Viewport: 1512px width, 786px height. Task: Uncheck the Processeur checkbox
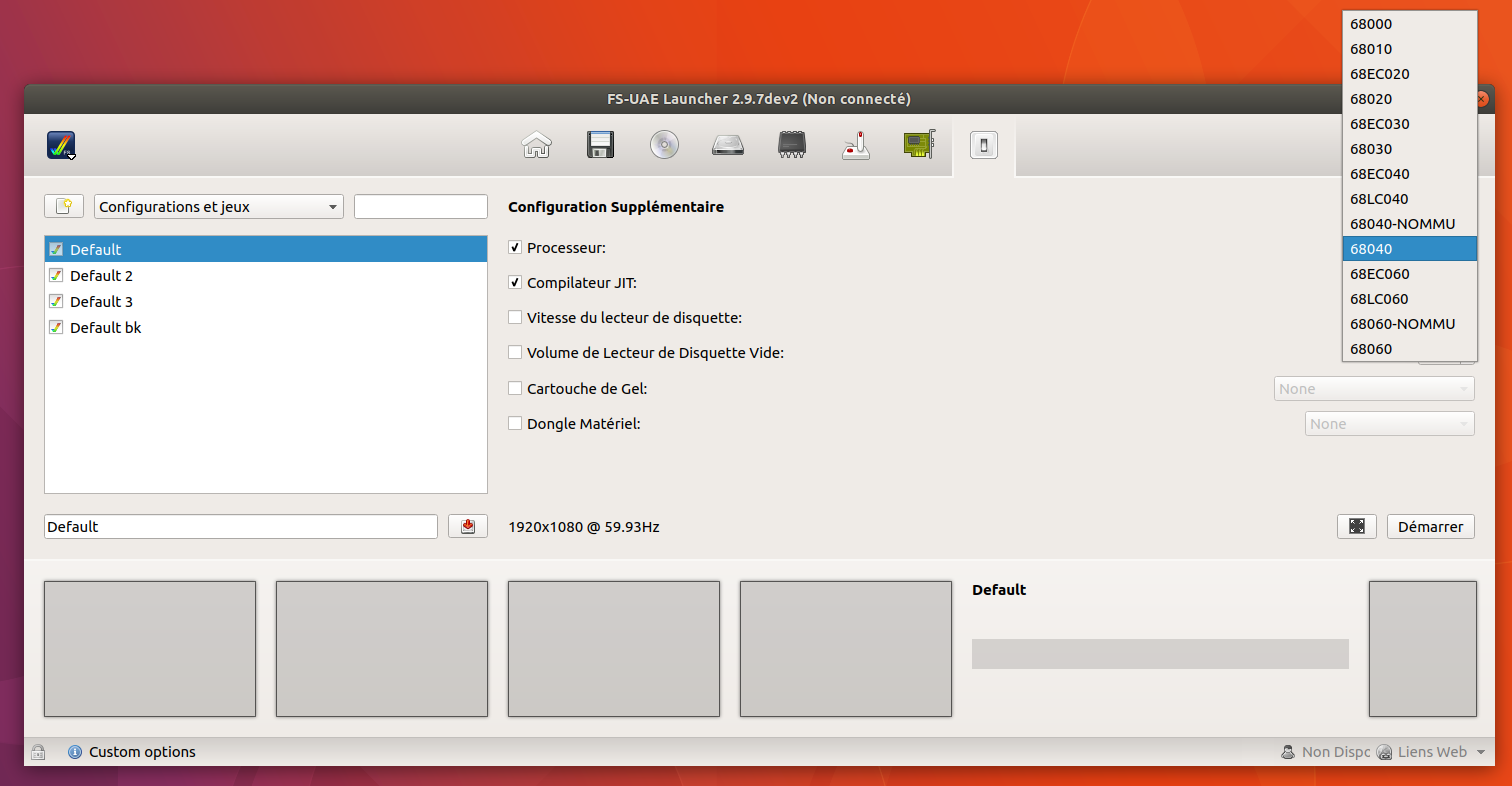515,247
